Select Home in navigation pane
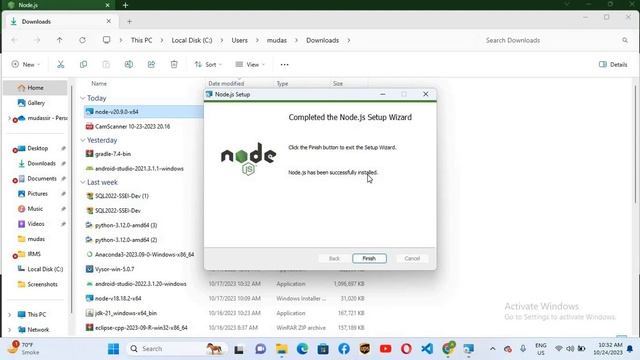 pos(35,88)
